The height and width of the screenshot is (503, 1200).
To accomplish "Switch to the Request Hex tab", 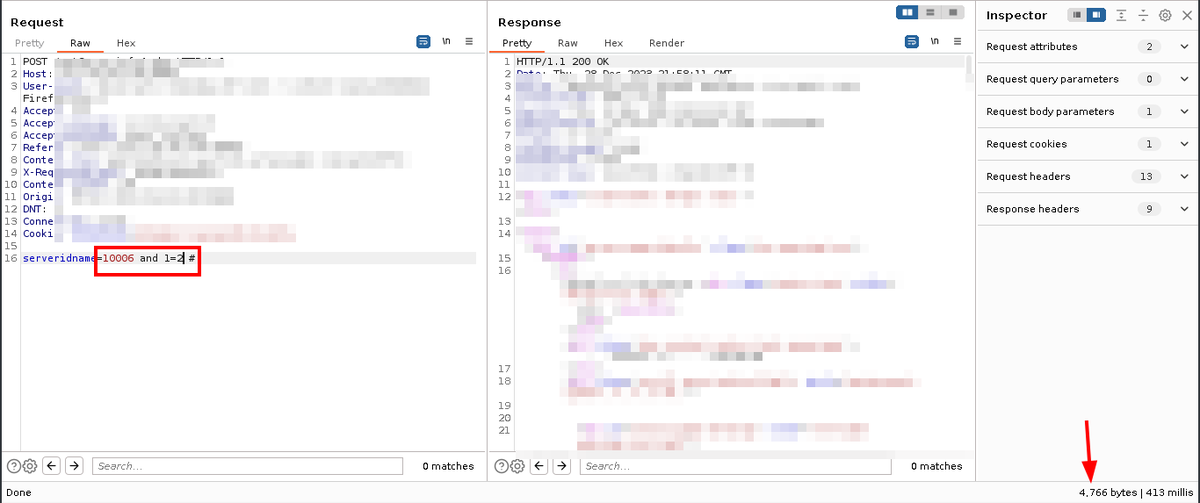I will (126, 43).
